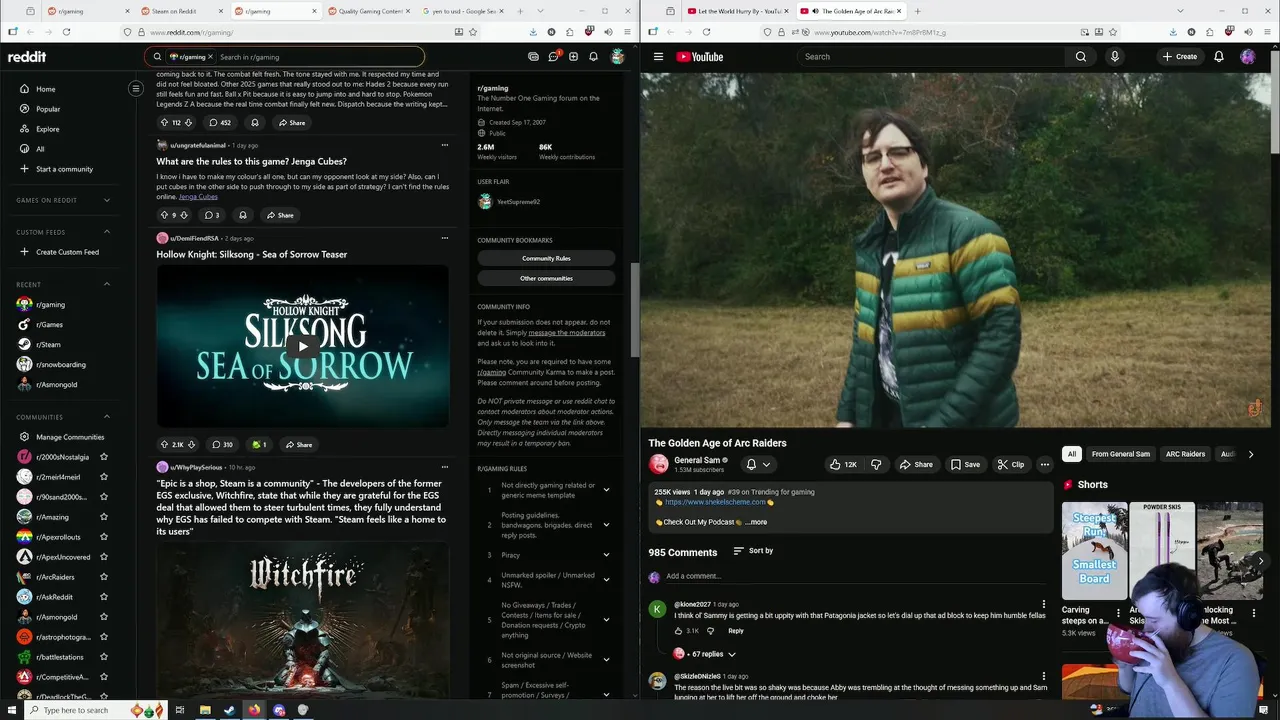Open Reddit chat with notification badge
Image resolution: width=1280 pixels, height=720 pixels.
click(553, 57)
